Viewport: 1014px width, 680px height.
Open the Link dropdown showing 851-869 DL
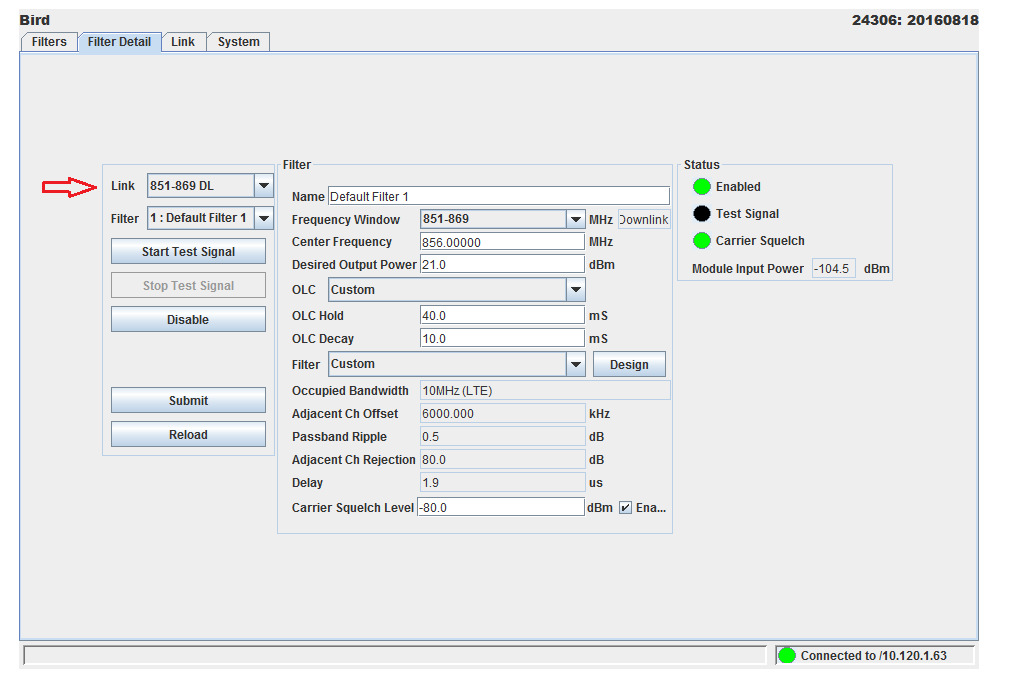(210, 186)
